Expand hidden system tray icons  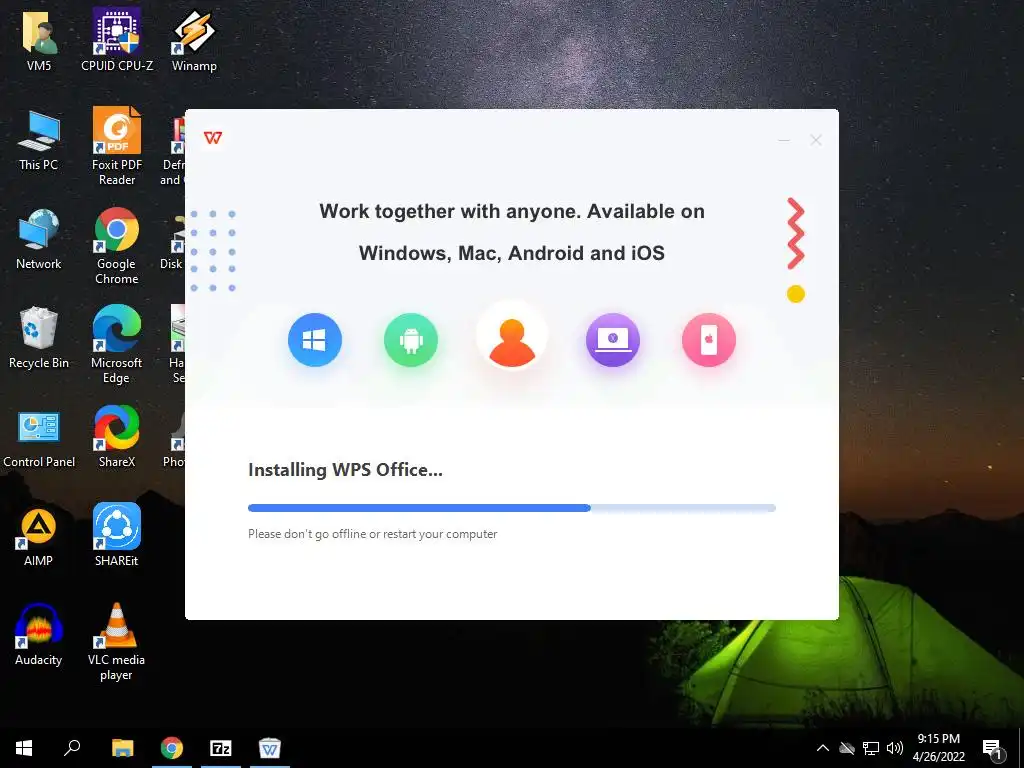click(x=823, y=748)
